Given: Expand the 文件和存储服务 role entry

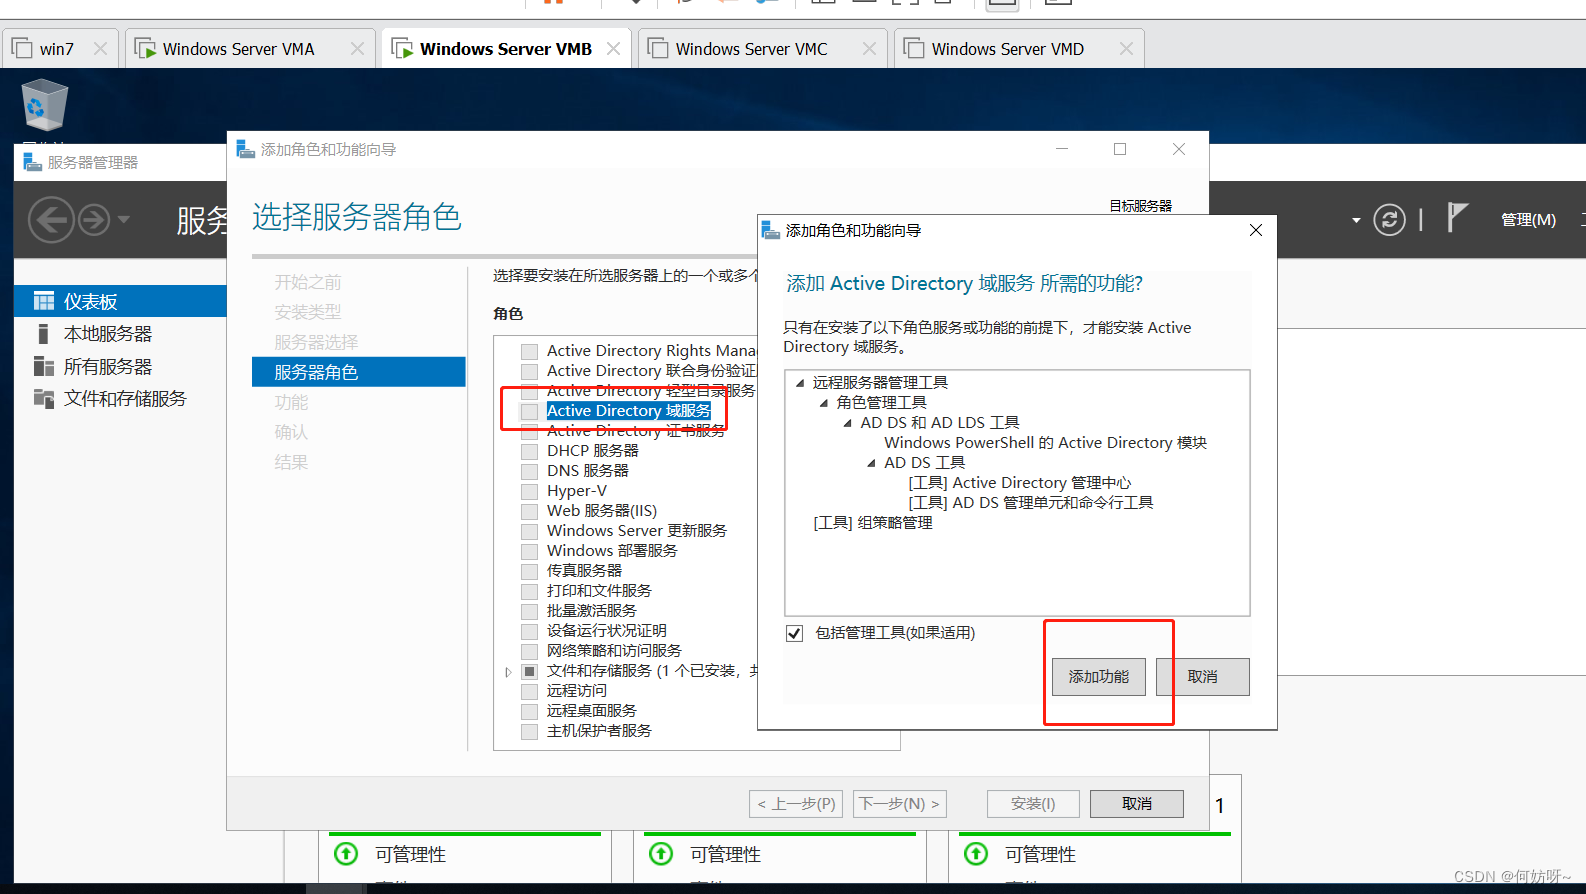Looking at the screenshot, I should (x=508, y=672).
